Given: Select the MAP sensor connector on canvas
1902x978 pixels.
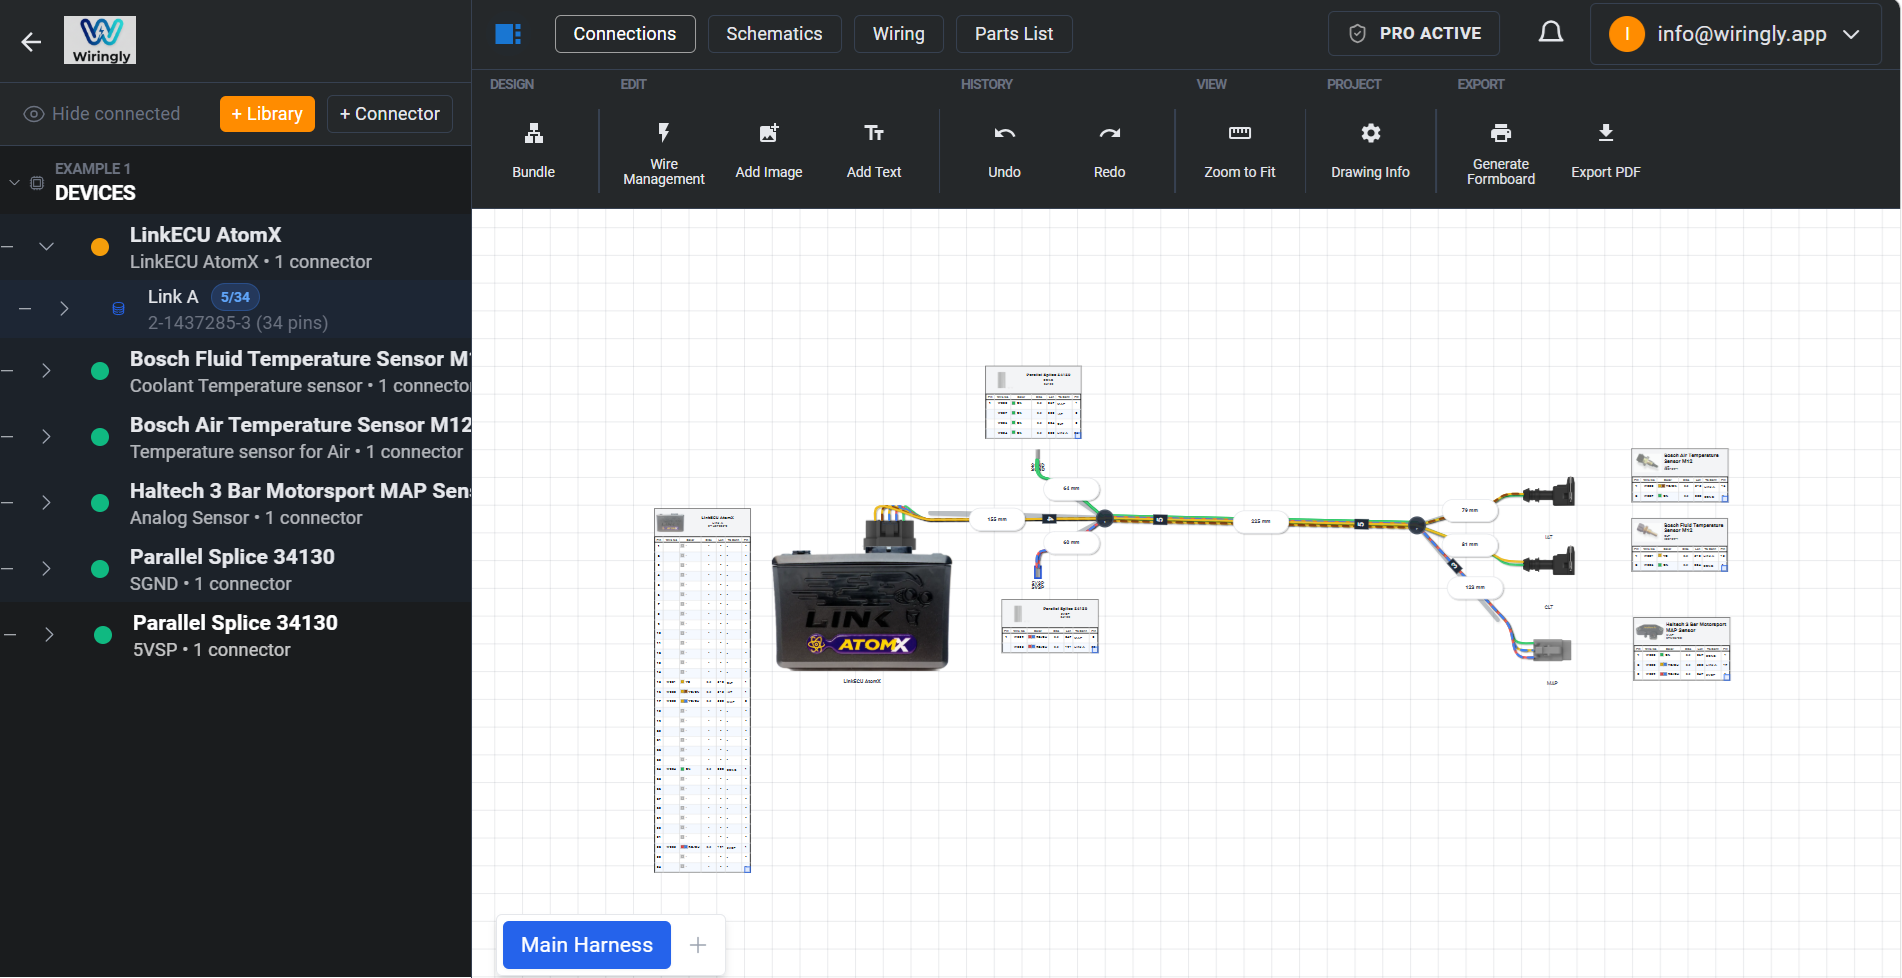Looking at the screenshot, I should 1551,650.
